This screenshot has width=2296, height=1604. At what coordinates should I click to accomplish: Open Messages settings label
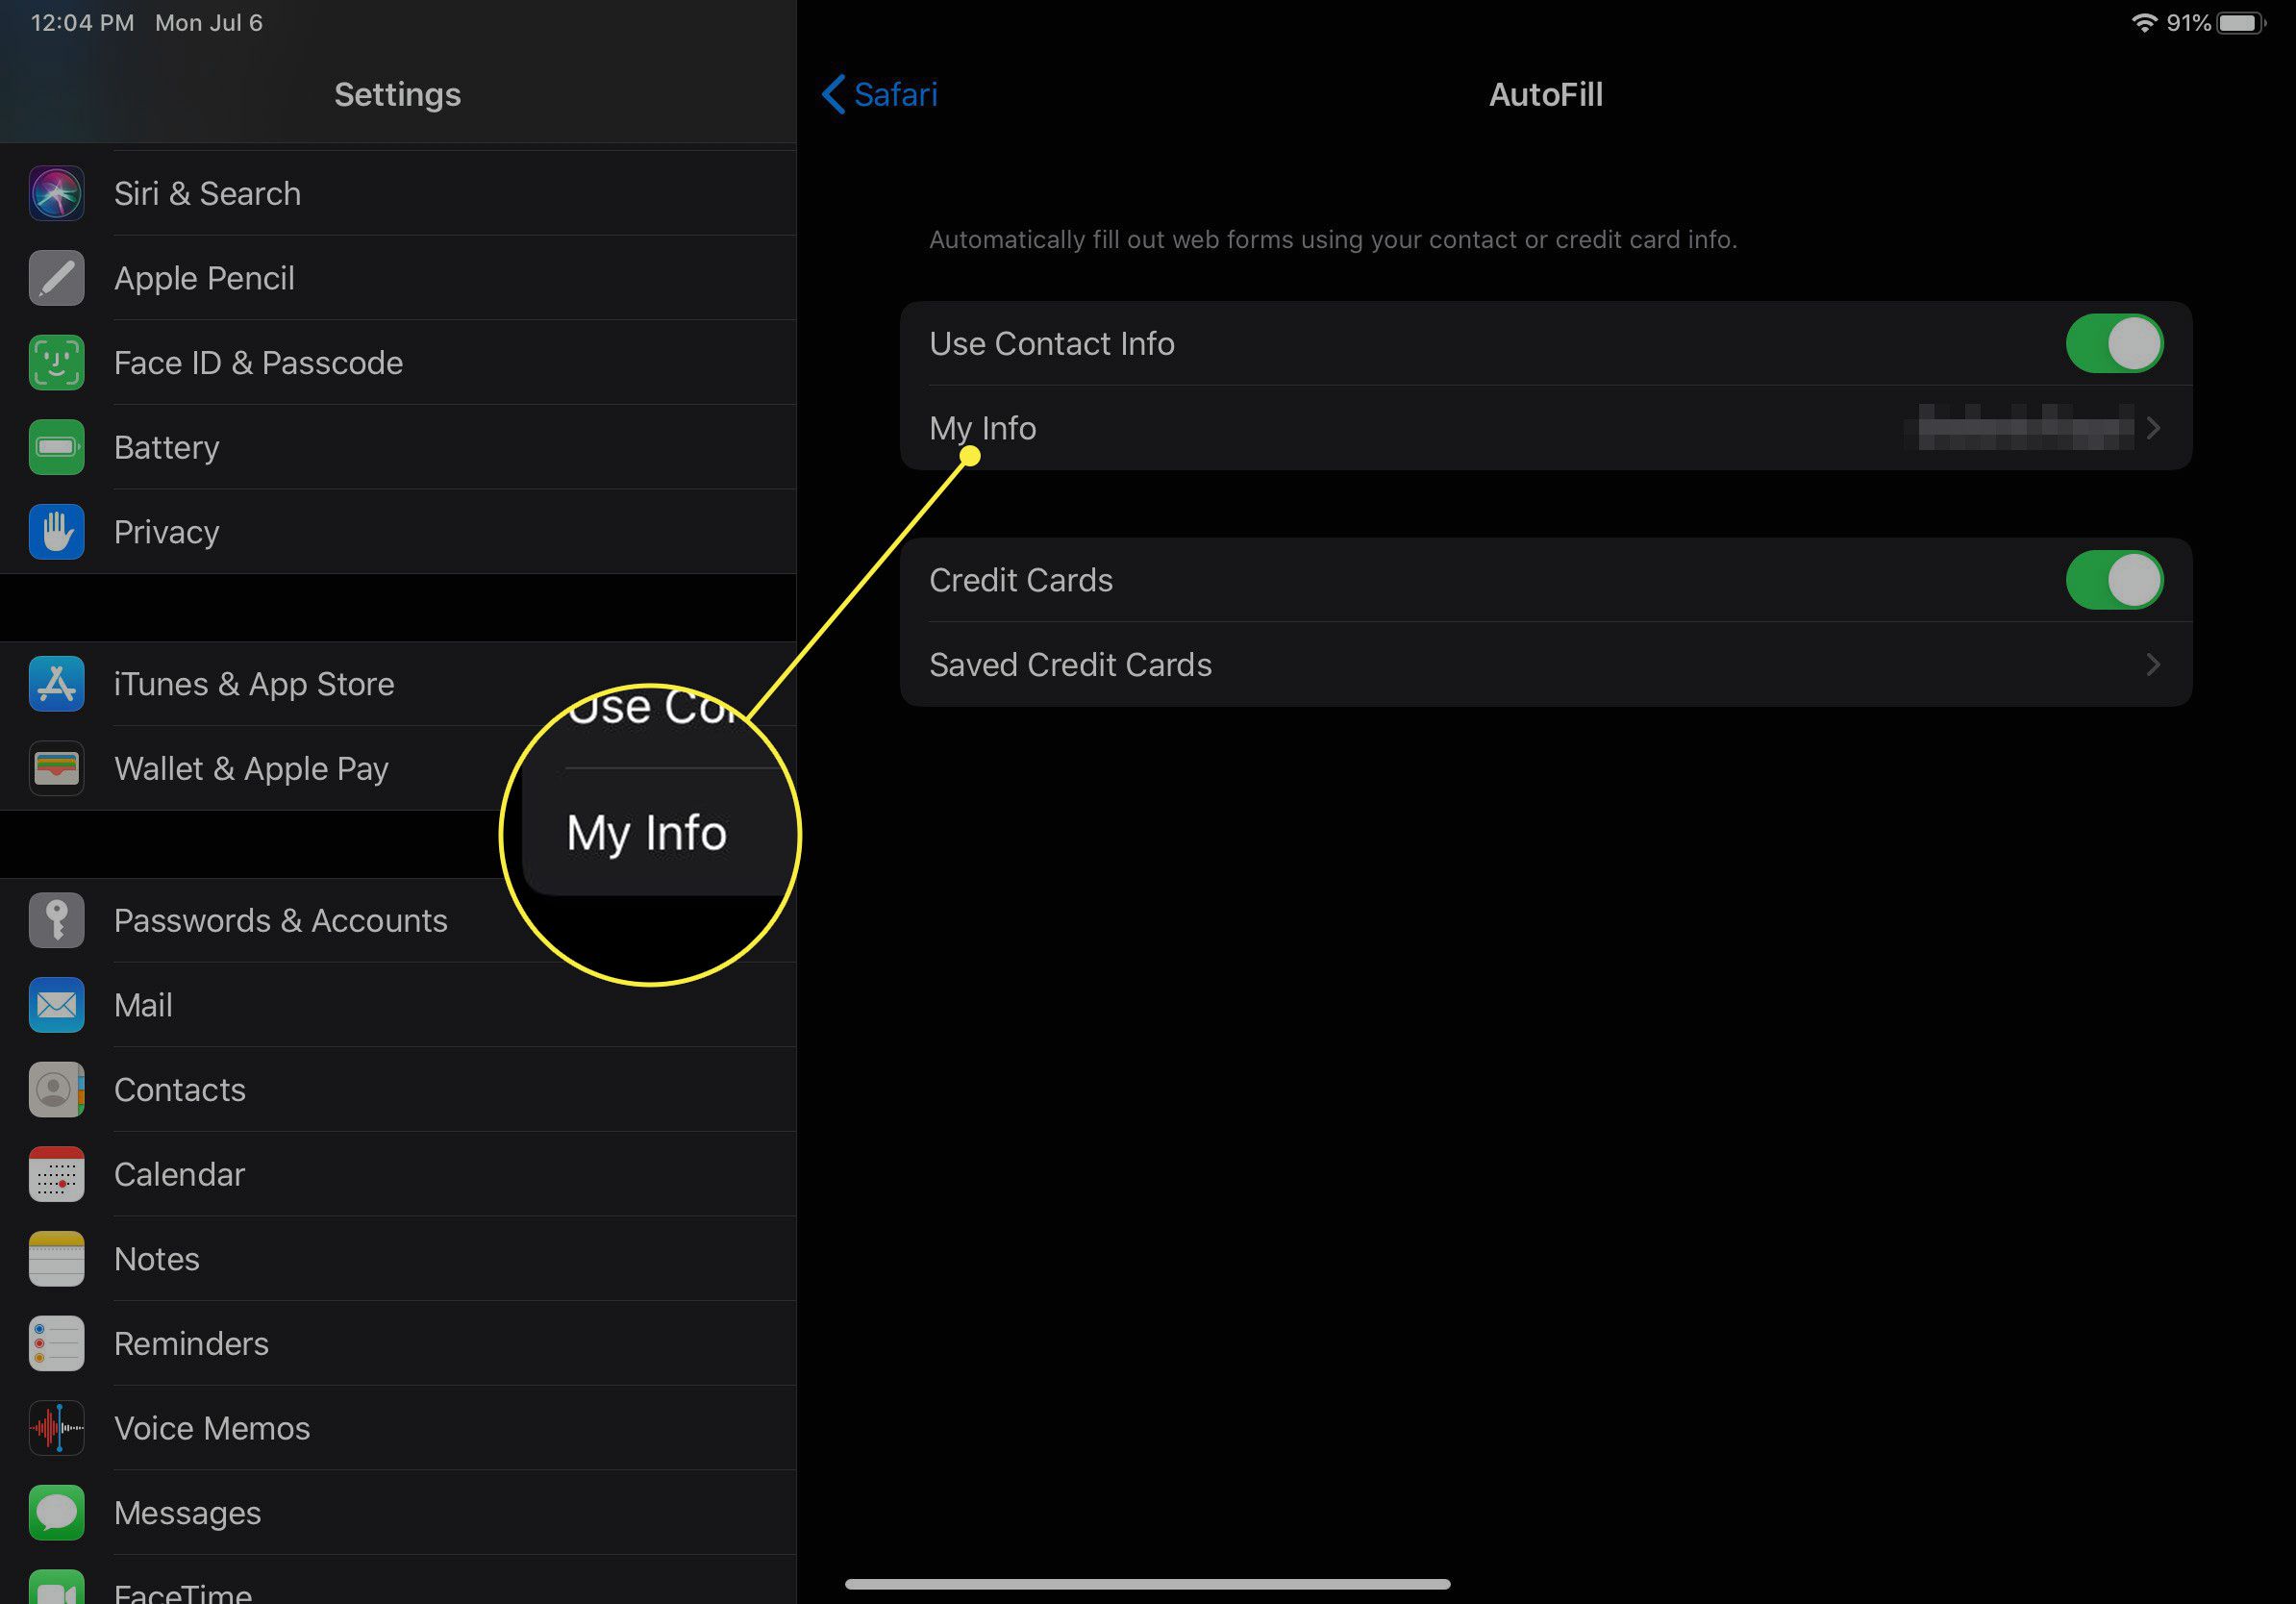tap(187, 1513)
